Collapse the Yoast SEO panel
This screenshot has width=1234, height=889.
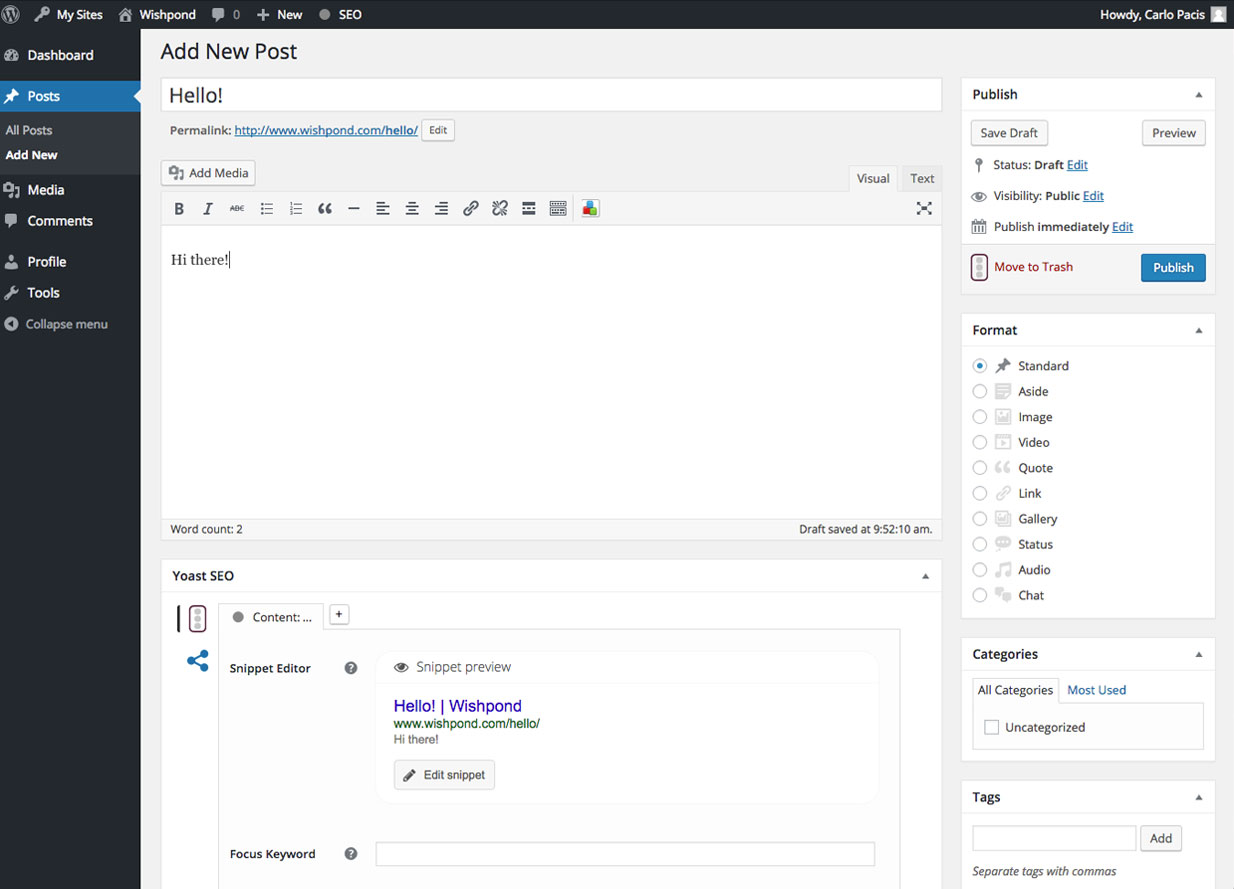coord(925,576)
